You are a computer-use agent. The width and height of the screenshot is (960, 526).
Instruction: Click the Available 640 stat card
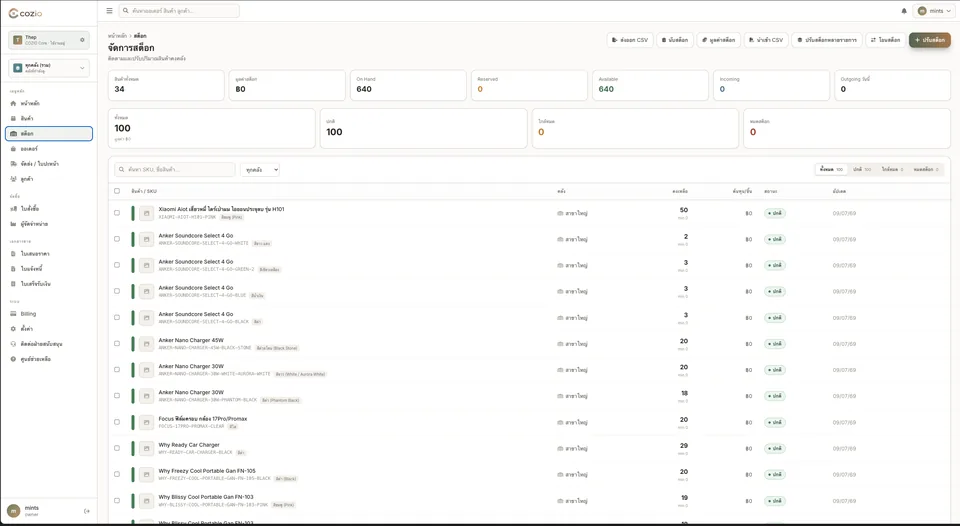pyautogui.click(x=650, y=85)
